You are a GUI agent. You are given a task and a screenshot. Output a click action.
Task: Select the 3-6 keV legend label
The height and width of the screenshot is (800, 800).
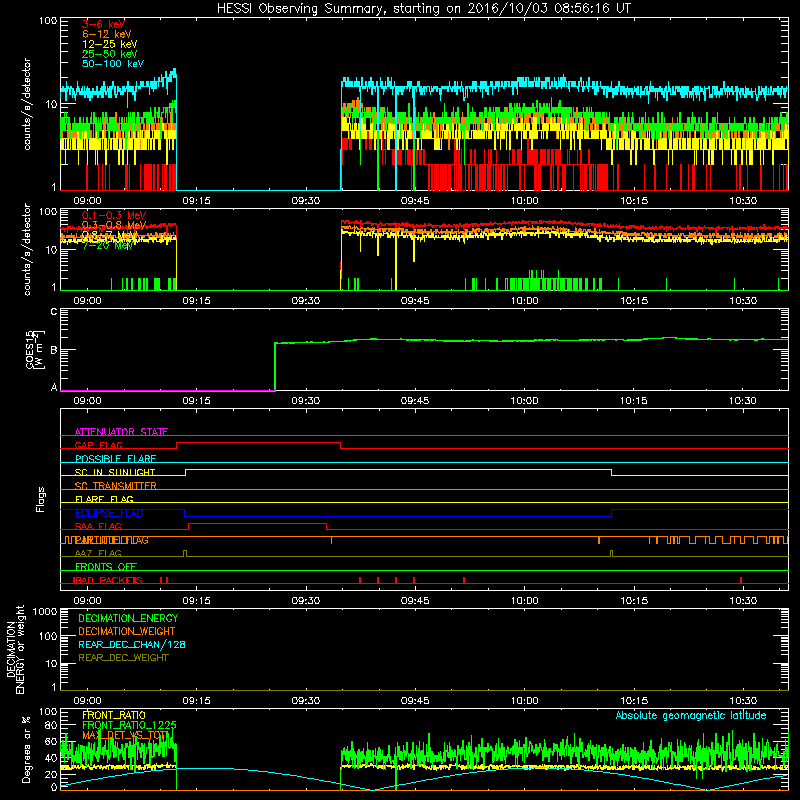coord(103,24)
